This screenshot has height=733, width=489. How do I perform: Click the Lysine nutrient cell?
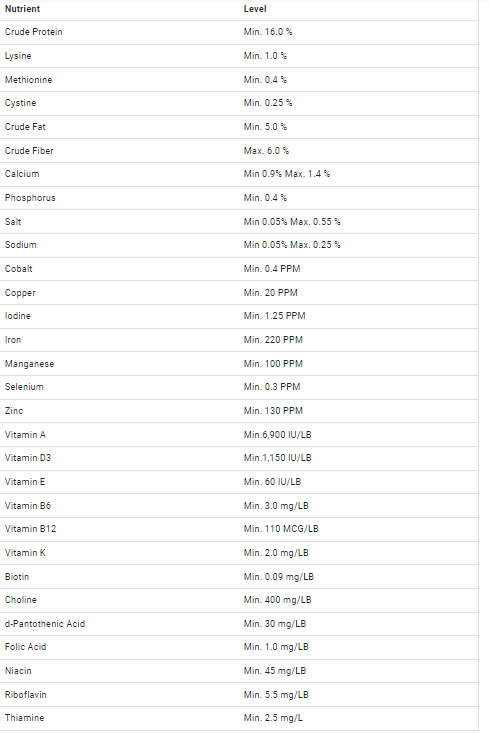coord(18,56)
